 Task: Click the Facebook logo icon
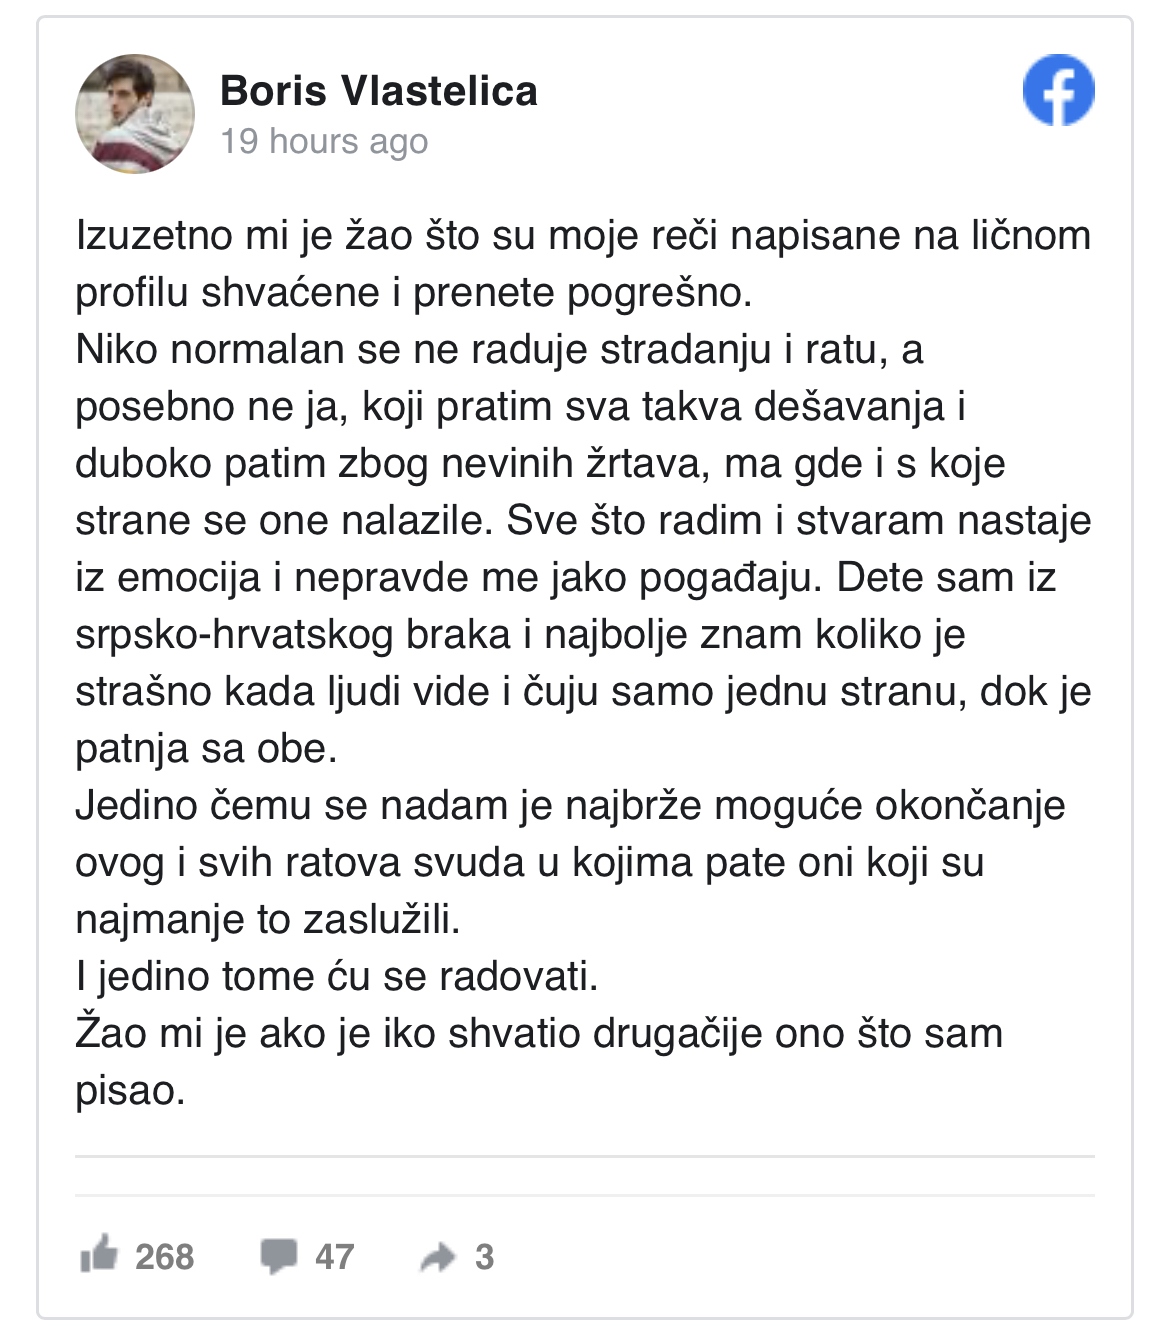point(1058,90)
